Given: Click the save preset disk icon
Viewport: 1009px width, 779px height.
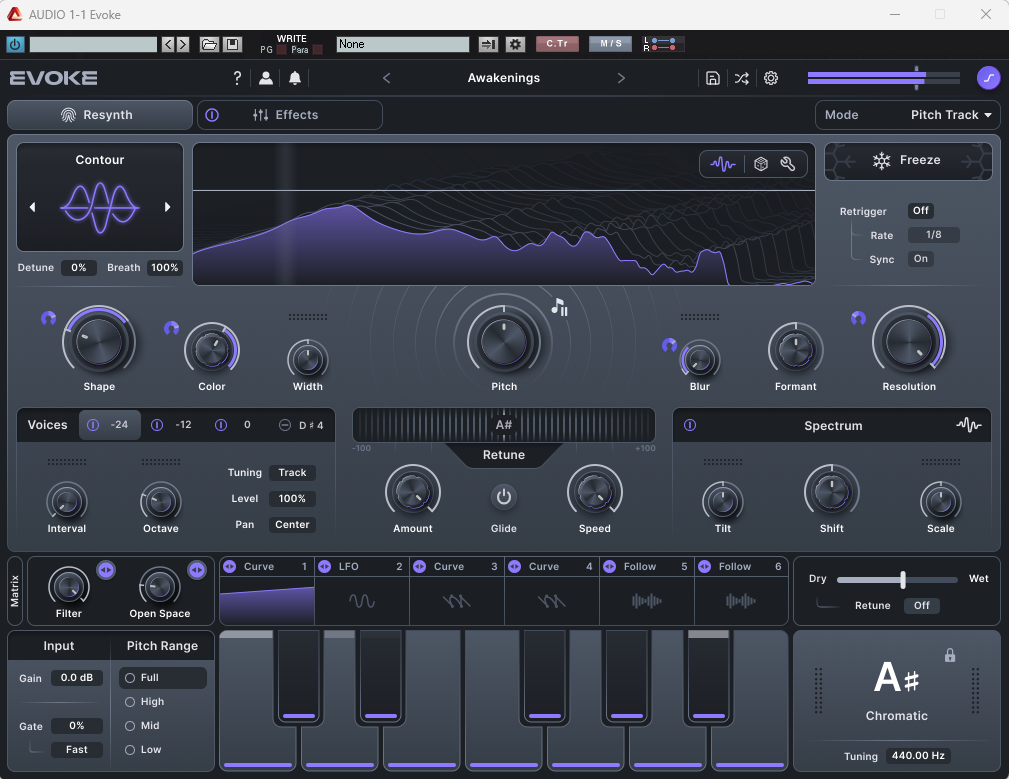Looking at the screenshot, I should [712, 78].
